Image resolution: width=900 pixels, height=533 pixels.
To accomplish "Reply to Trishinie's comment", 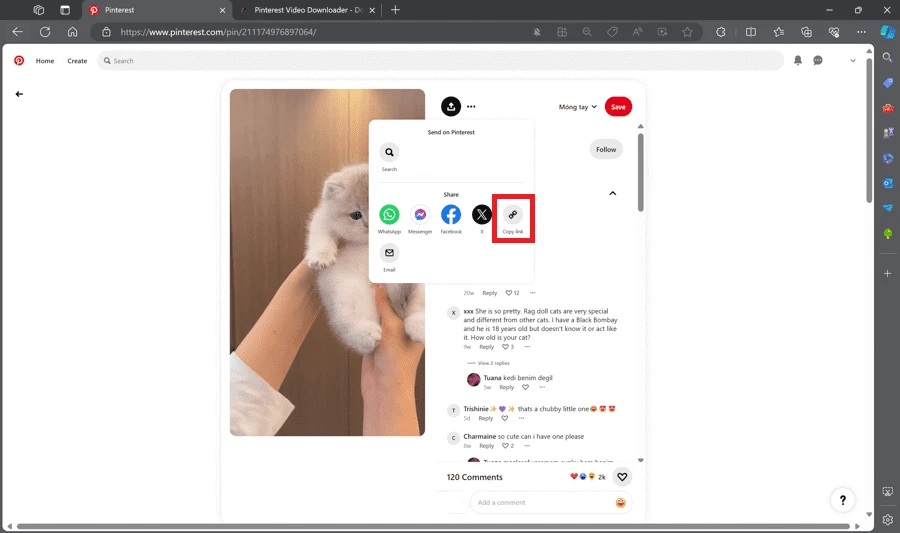I will [x=486, y=418].
